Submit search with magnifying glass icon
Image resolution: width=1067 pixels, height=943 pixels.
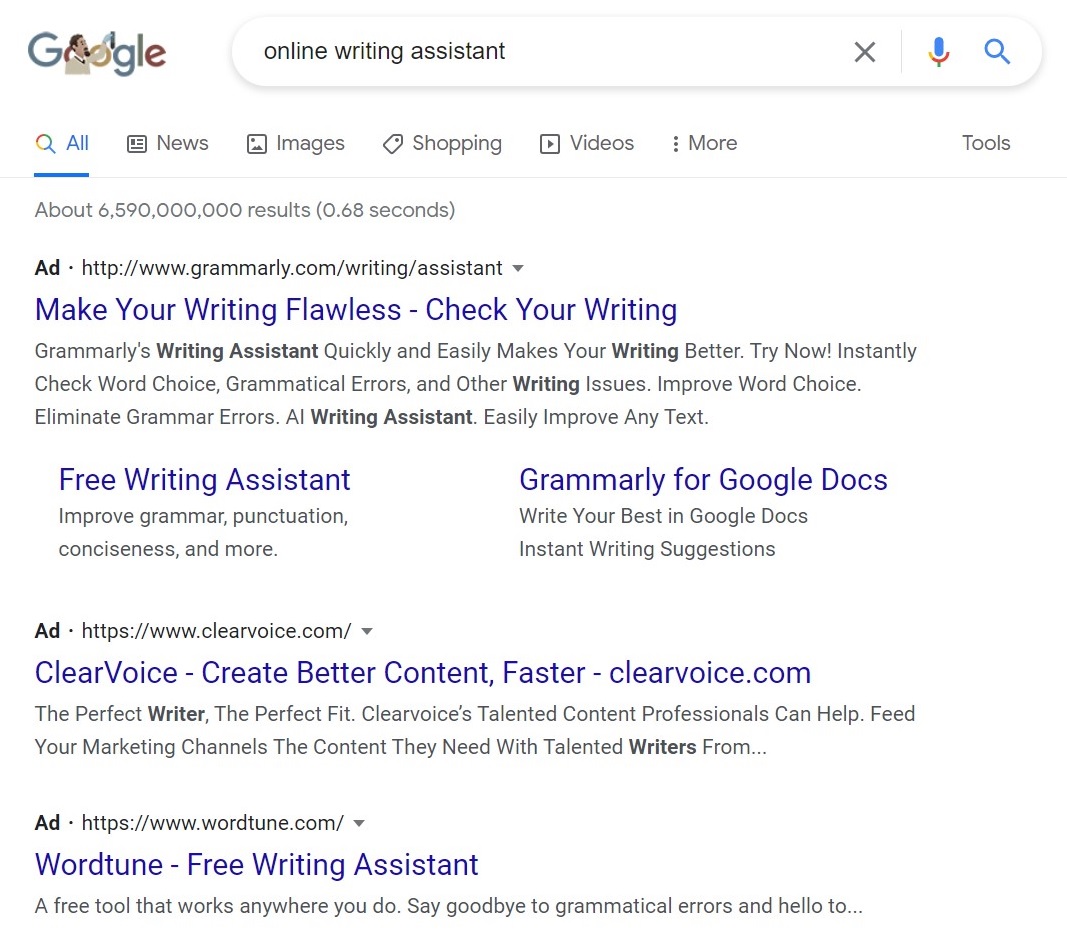tap(997, 52)
